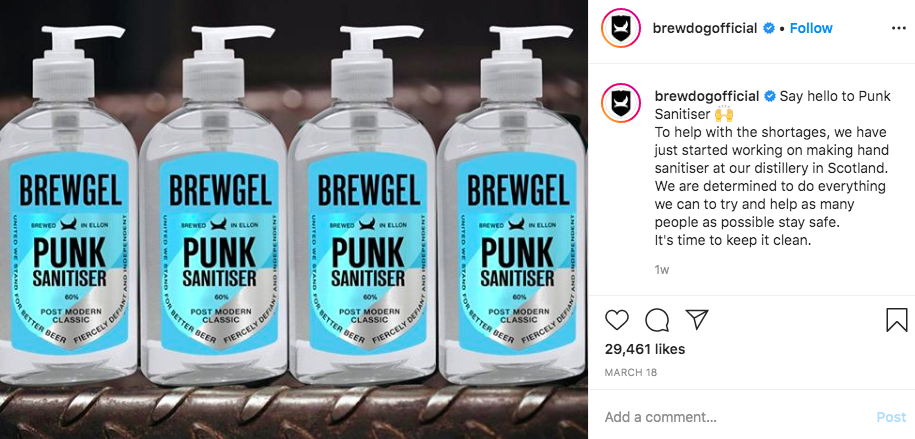Share the post using the paper plane icon
Image resolution: width=915 pixels, height=439 pixels.
pos(697,319)
